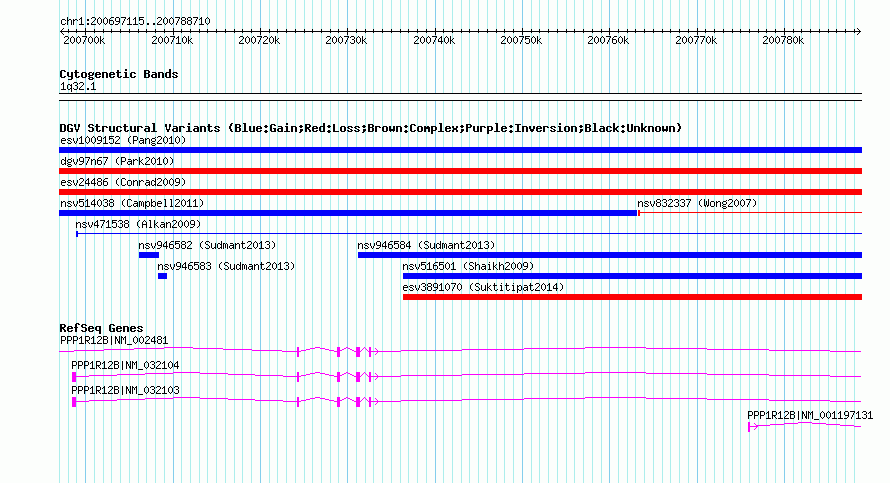Viewport: 890px width, 483px height.
Task: Click the PPP1R12B|NM_002481 gene label
Action: (114, 341)
